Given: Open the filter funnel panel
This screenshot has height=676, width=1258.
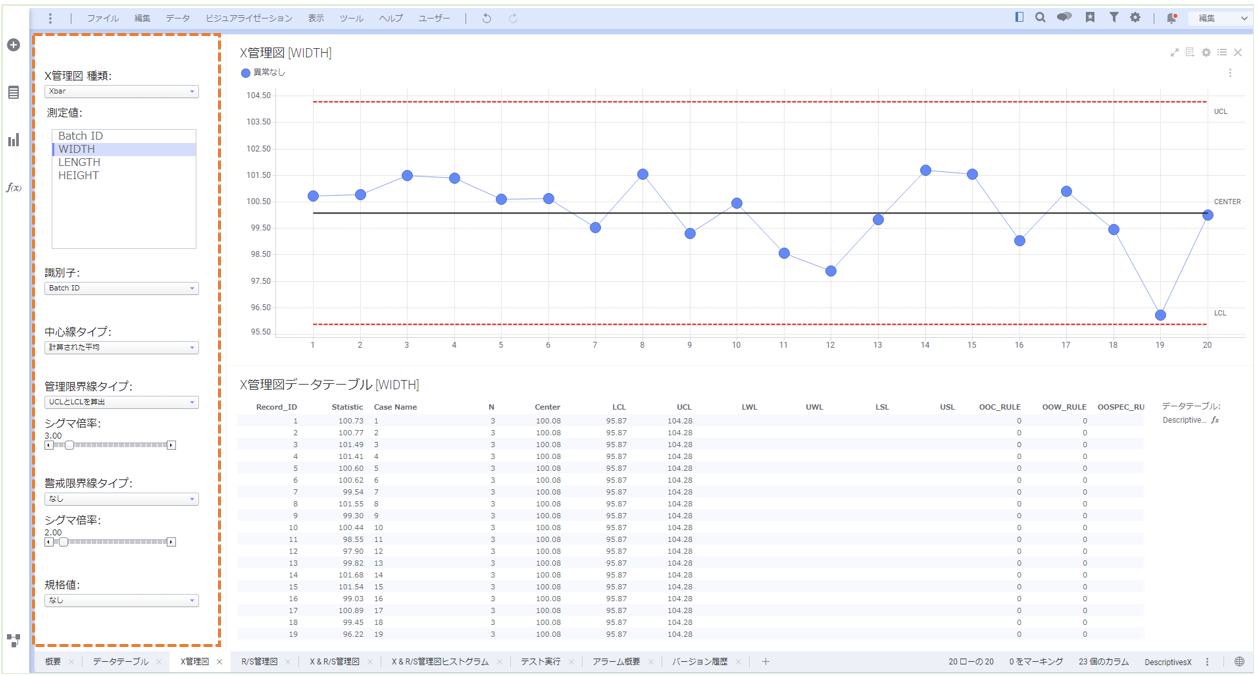Looking at the screenshot, I should pos(1113,17).
